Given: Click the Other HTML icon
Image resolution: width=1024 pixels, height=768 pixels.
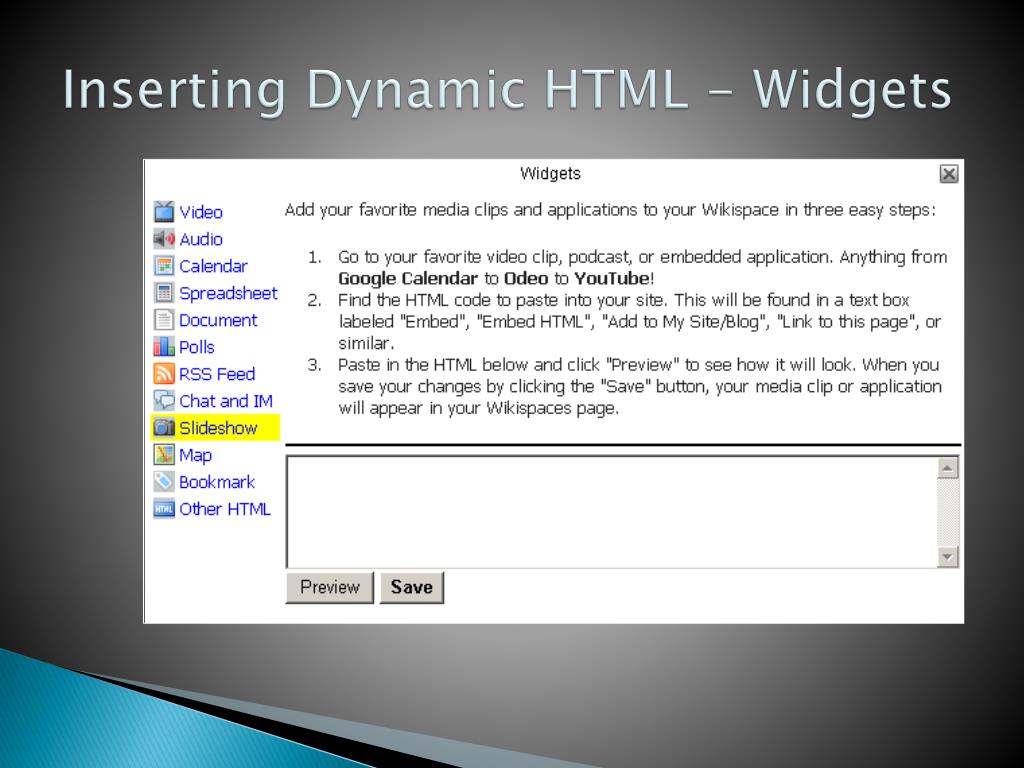Looking at the screenshot, I should [164, 509].
